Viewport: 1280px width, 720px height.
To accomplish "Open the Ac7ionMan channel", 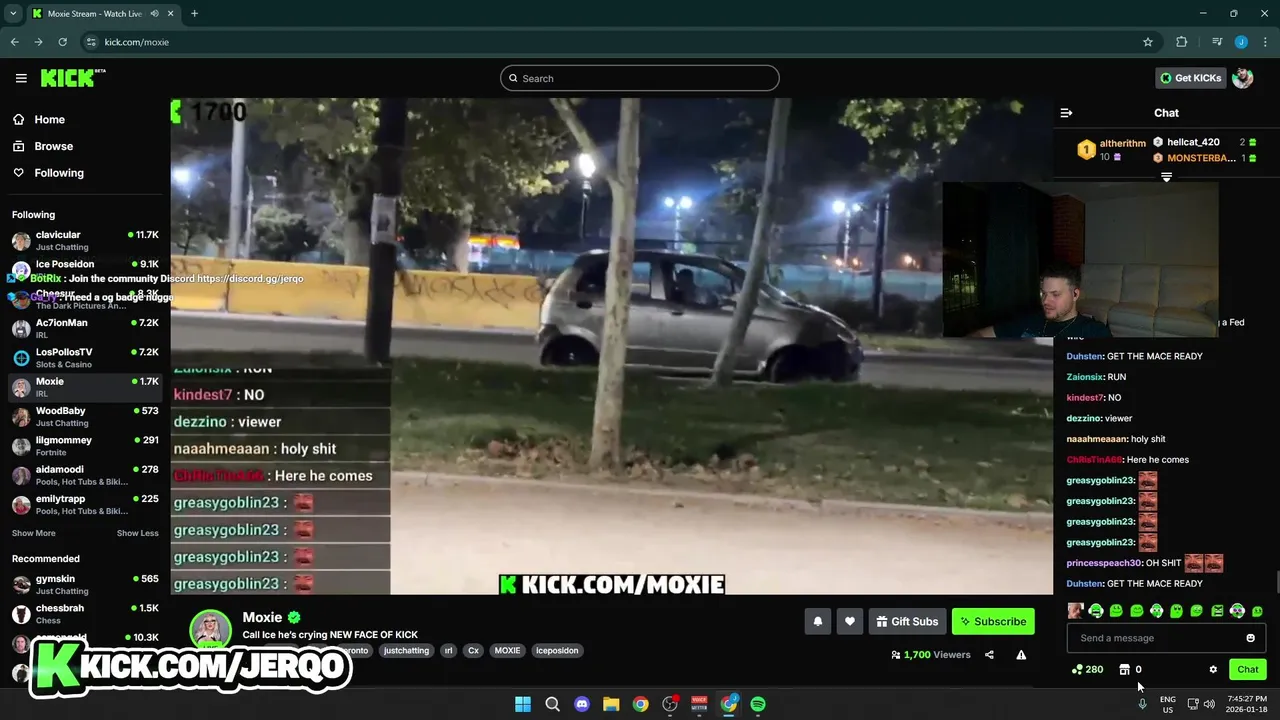I will click(x=85, y=328).
